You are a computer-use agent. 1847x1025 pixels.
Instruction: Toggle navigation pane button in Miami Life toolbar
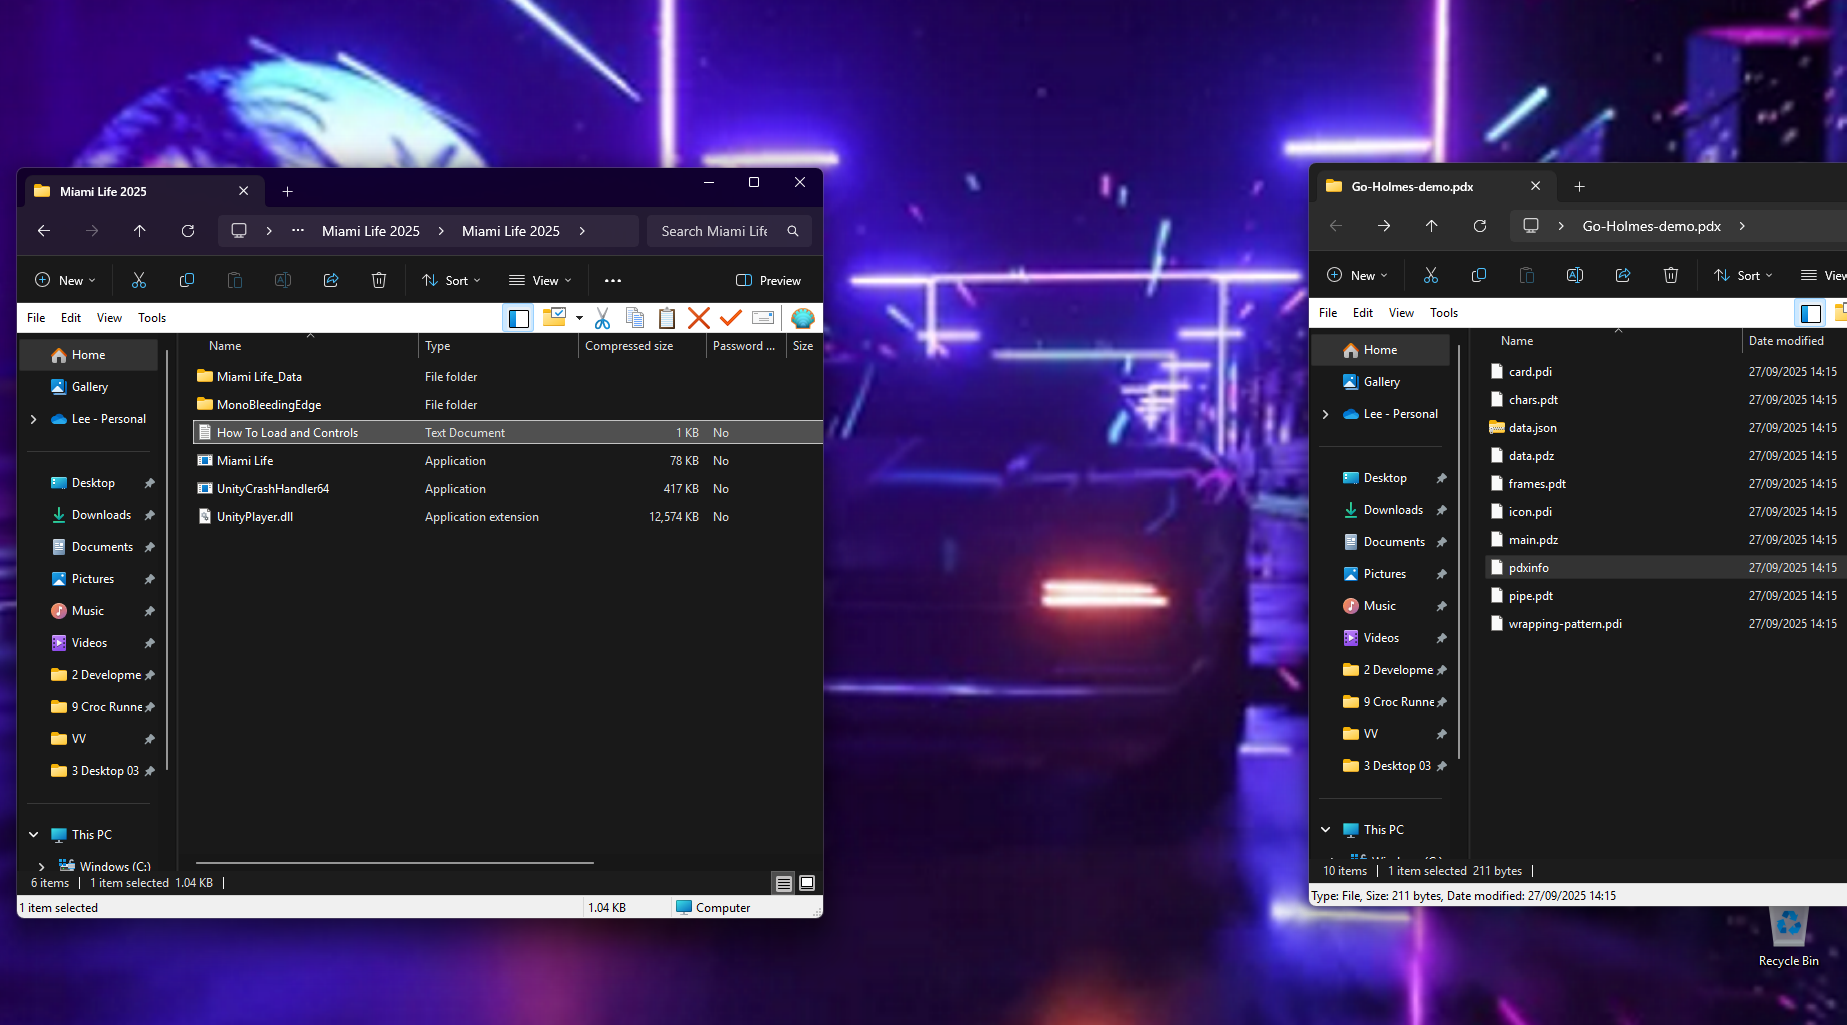(x=519, y=318)
